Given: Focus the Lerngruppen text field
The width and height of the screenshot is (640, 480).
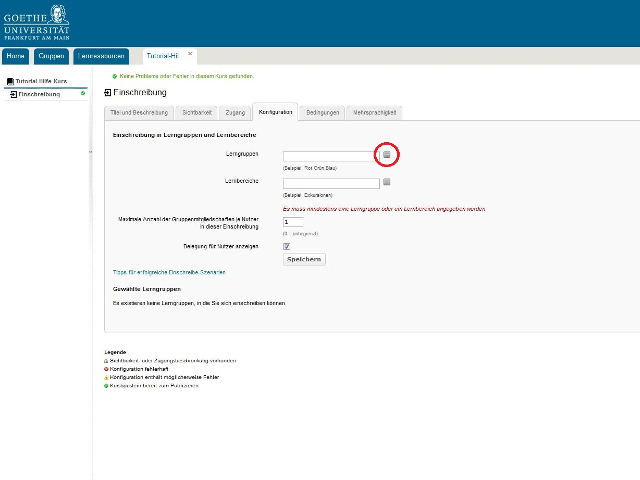Looking at the screenshot, I should tap(331, 156).
